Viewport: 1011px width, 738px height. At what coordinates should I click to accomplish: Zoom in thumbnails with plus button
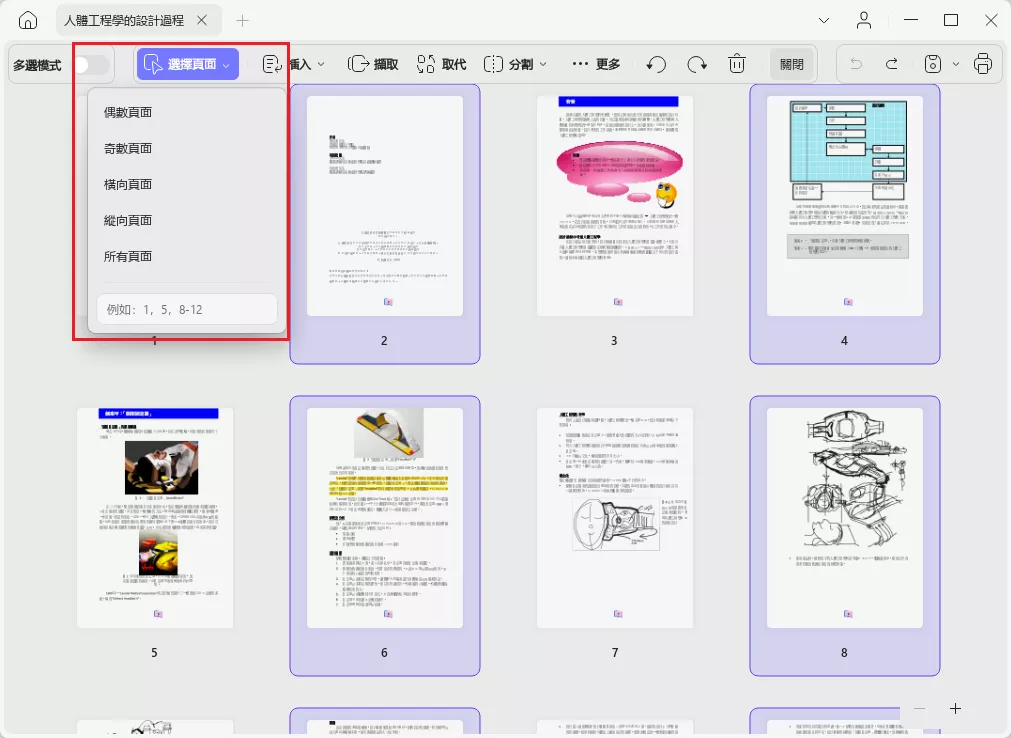coord(956,708)
